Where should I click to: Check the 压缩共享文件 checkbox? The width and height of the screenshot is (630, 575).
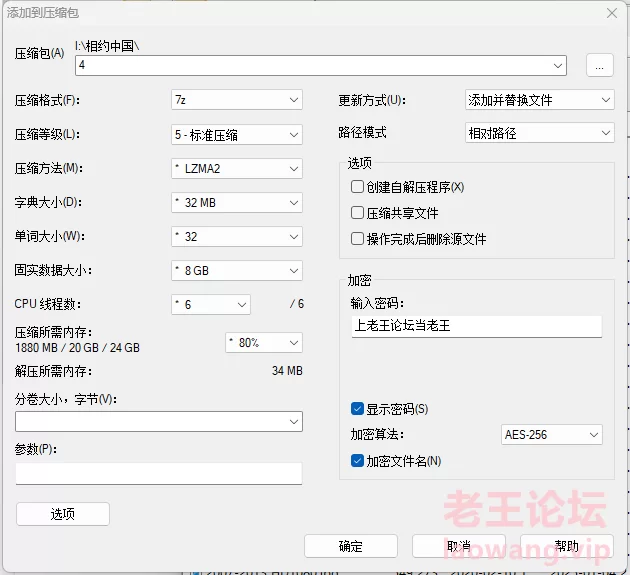[357, 213]
